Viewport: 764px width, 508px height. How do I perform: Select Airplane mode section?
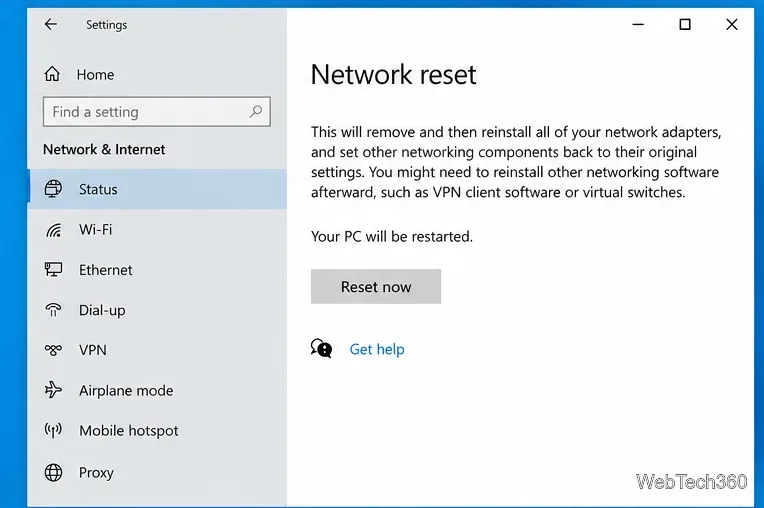(157, 391)
